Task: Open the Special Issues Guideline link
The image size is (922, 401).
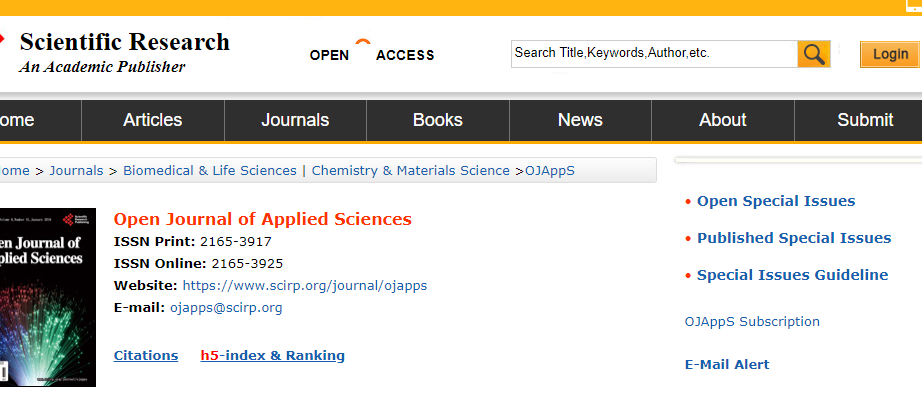Action: point(792,275)
